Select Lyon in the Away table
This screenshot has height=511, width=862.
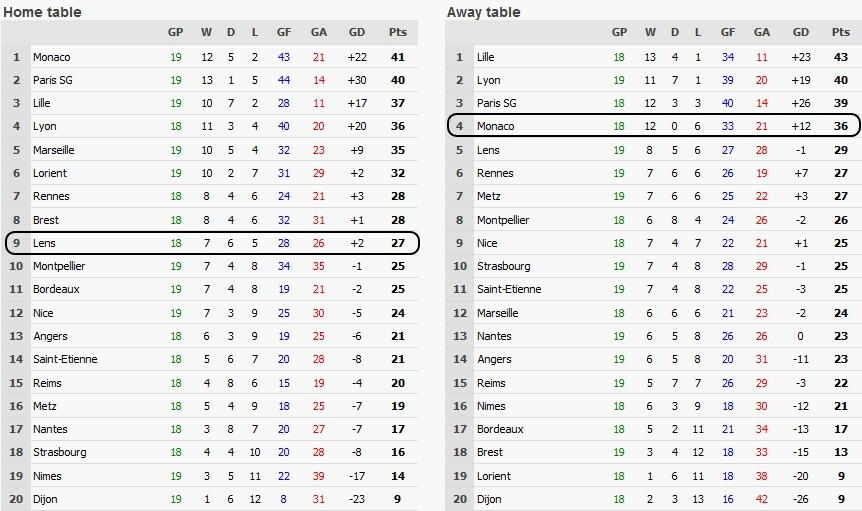click(x=488, y=80)
